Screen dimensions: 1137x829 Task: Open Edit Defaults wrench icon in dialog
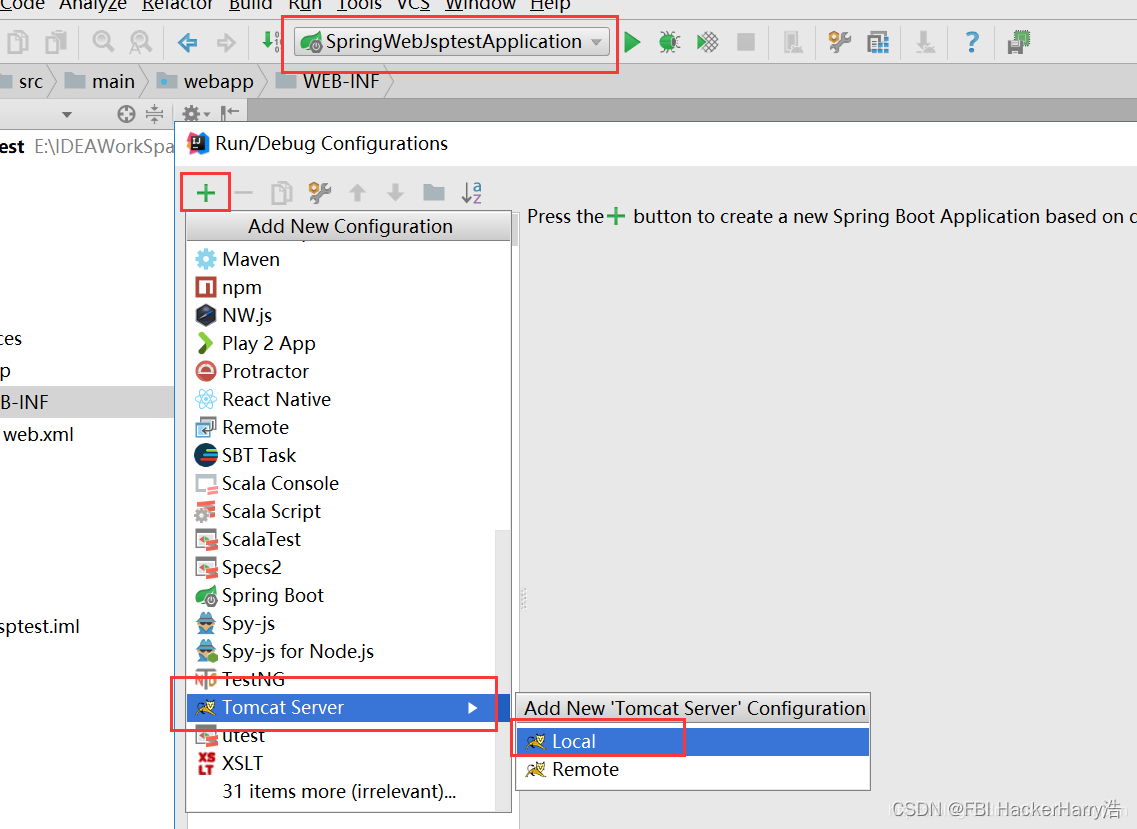coord(320,192)
